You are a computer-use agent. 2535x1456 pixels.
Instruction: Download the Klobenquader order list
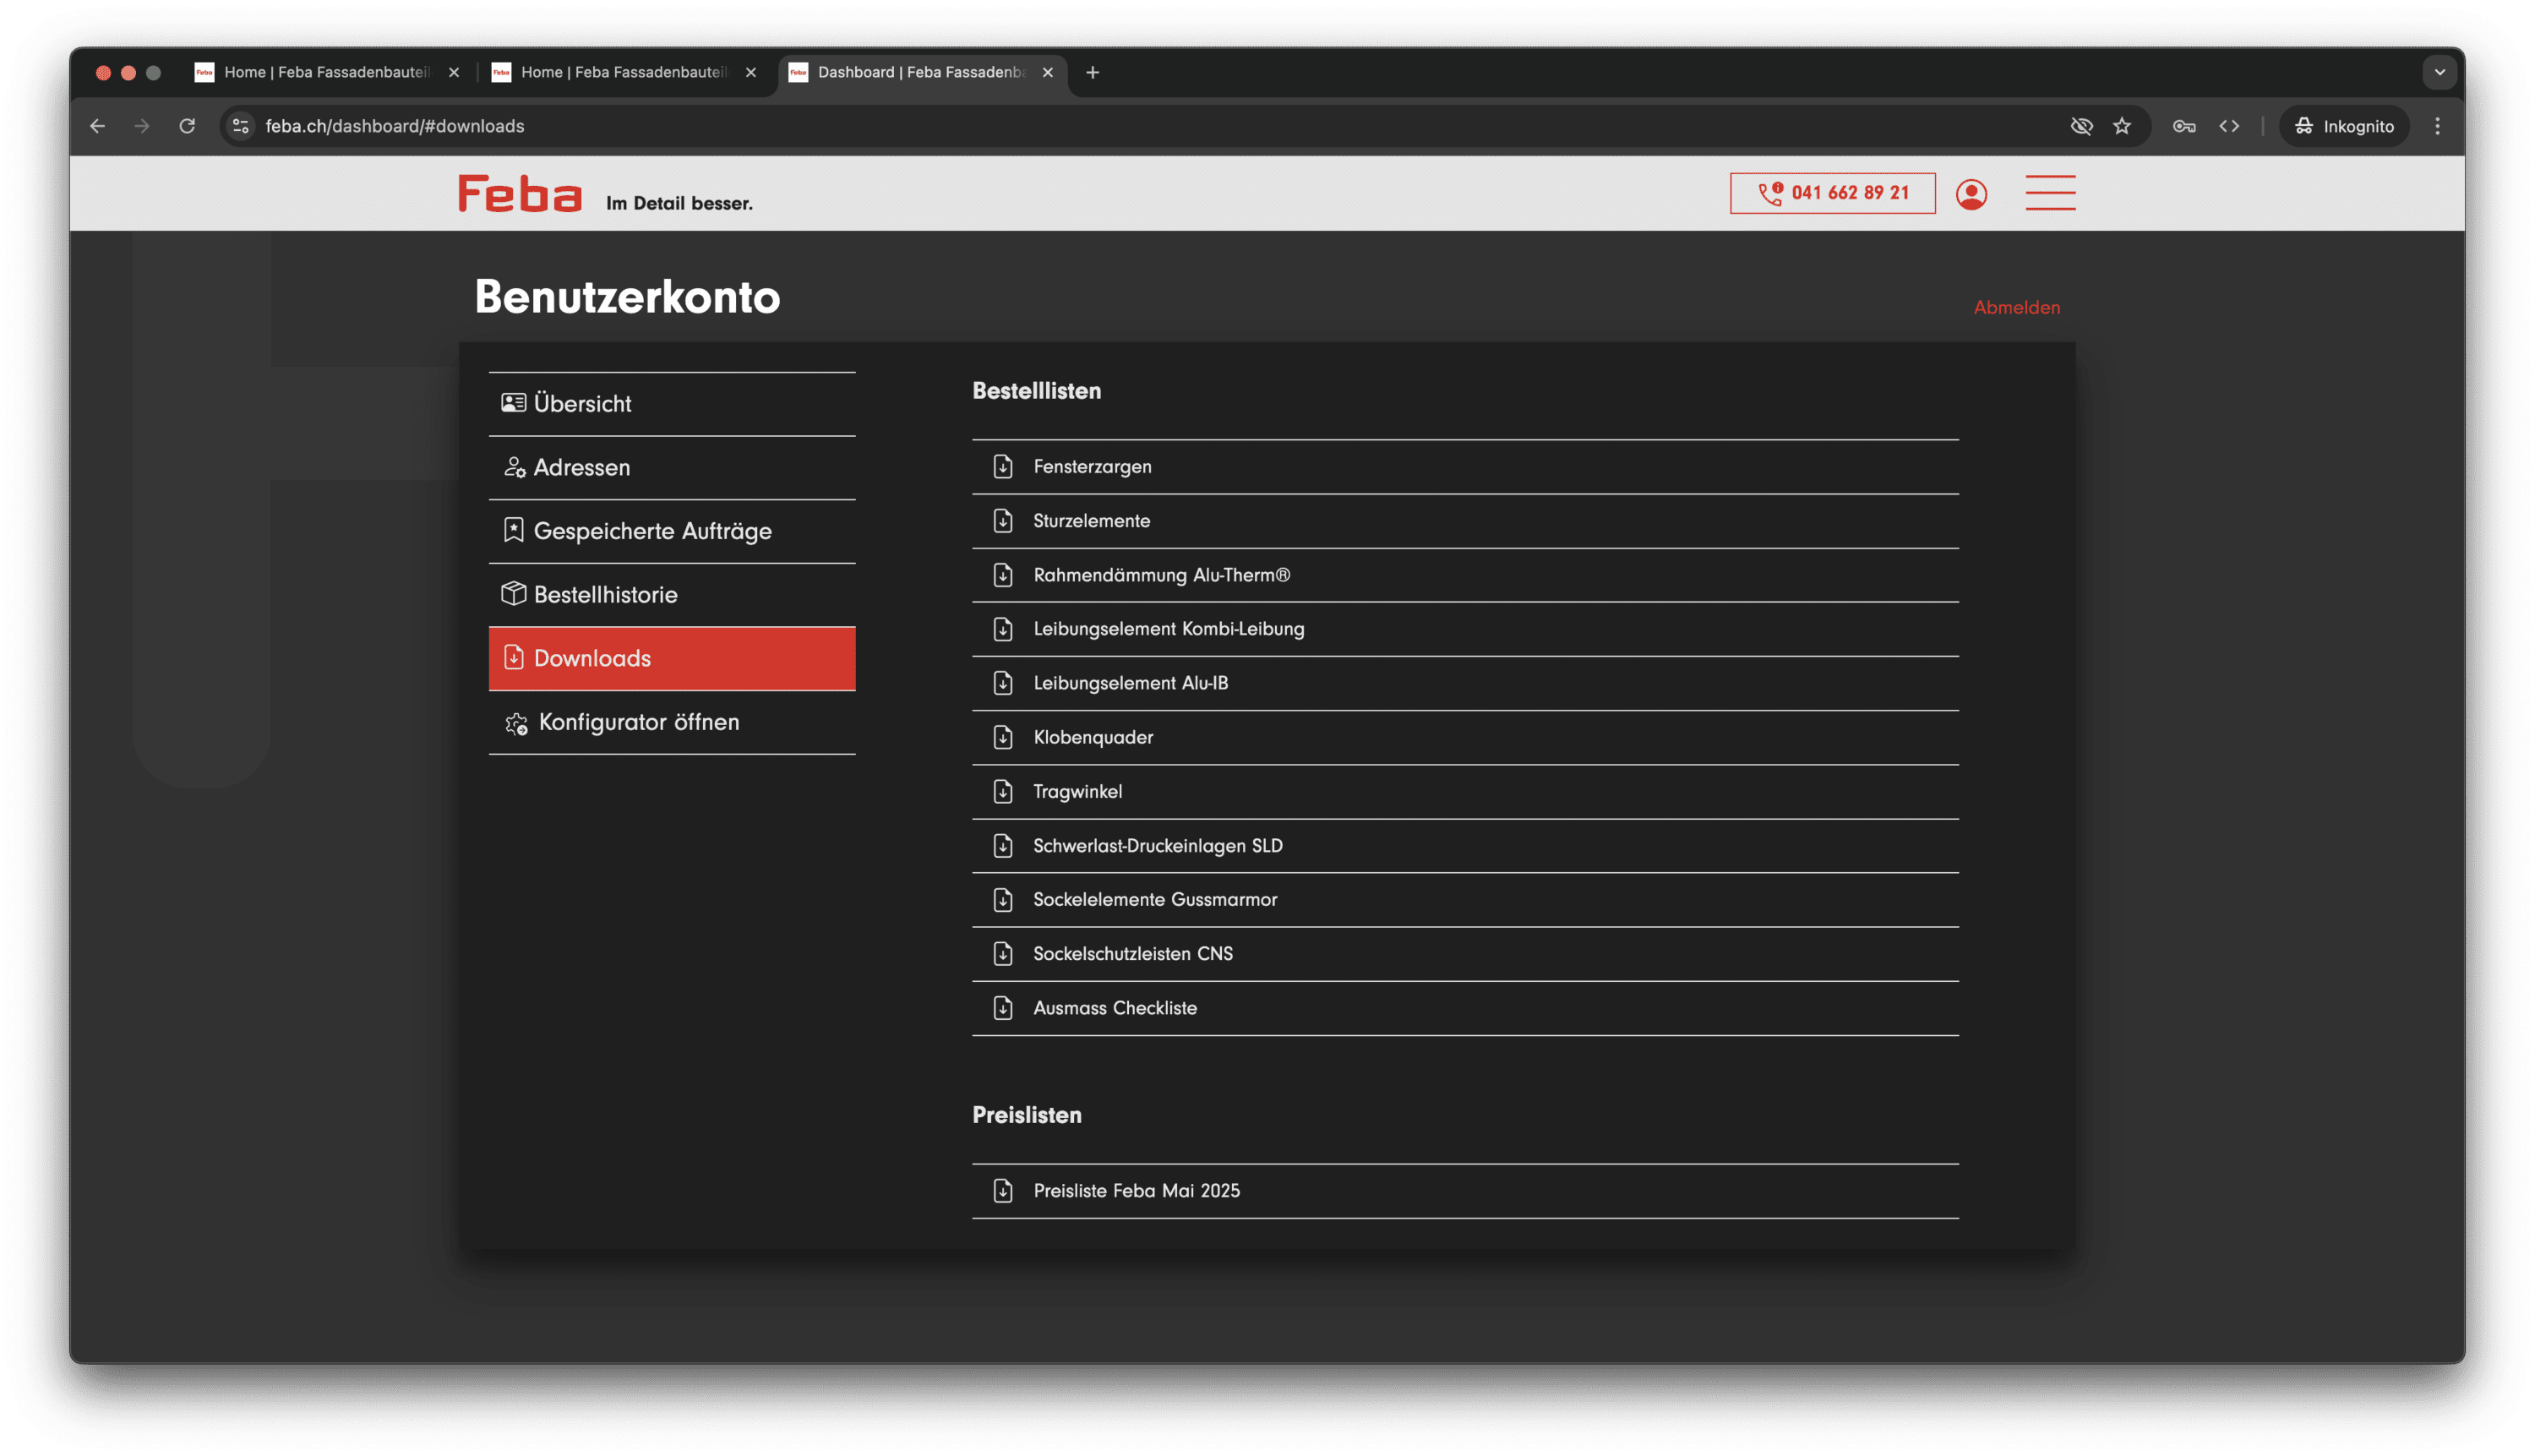coord(1465,737)
